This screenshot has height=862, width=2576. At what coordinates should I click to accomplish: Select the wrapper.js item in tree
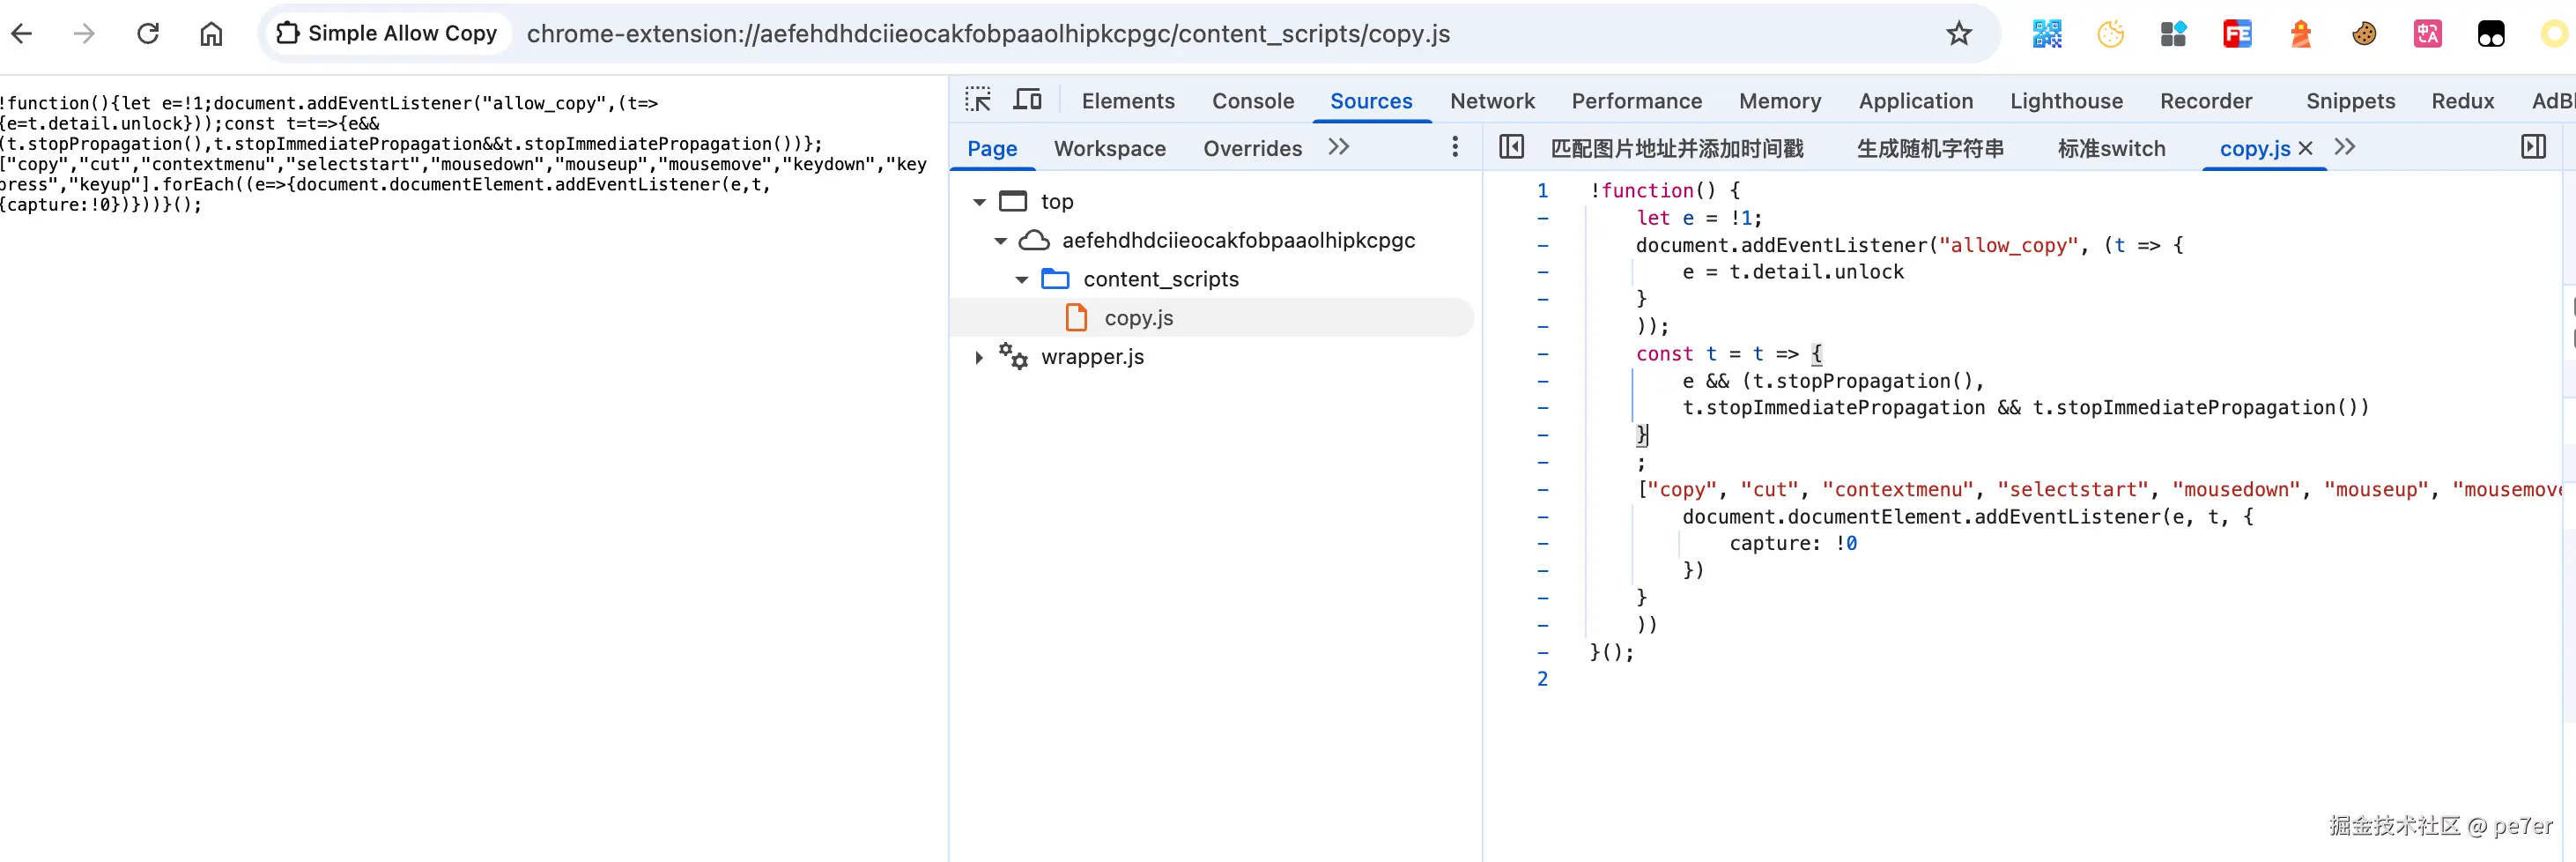pos(1092,357)
